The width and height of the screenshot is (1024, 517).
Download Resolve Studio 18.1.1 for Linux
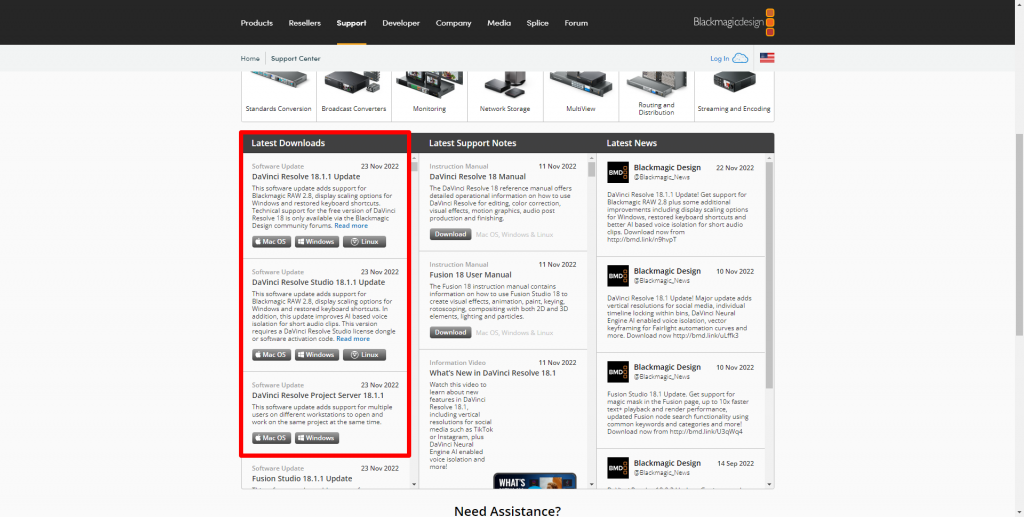(364, 355)
